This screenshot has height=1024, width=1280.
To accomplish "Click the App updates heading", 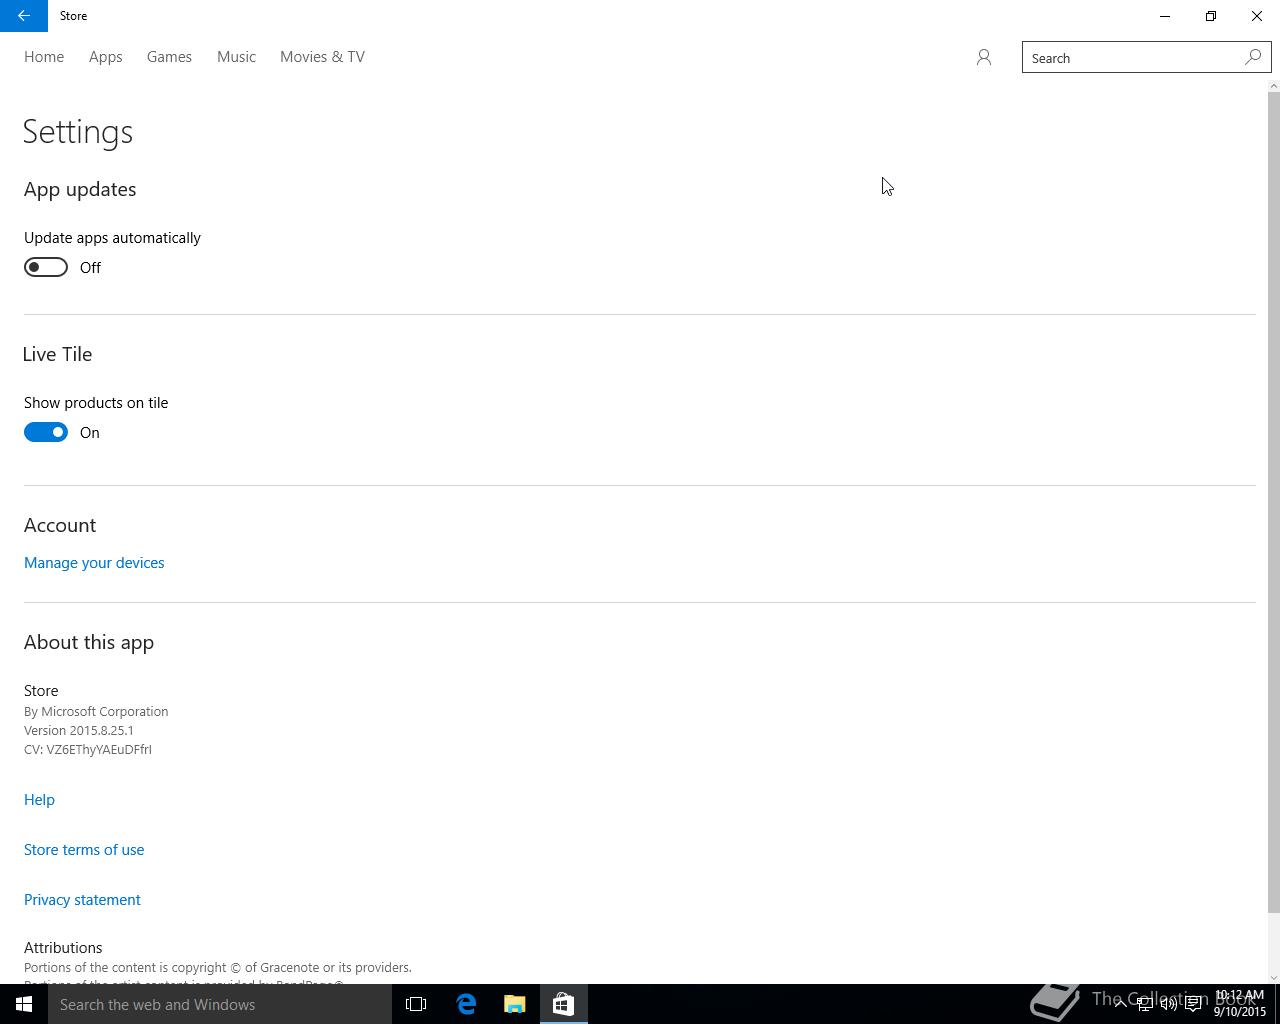I will point(80,189).
